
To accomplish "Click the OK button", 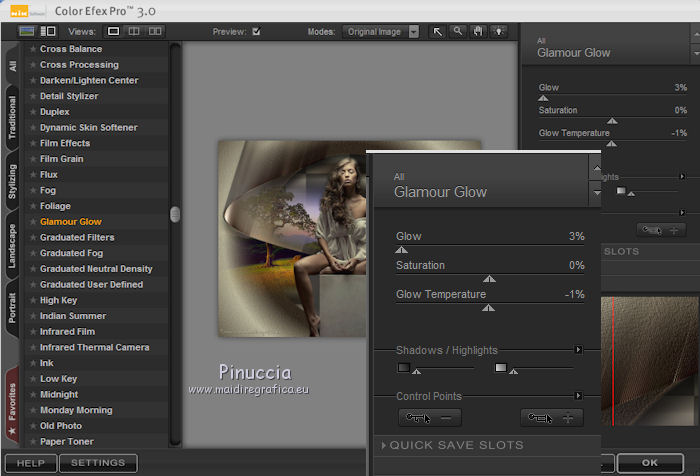I will click(650, 463).
